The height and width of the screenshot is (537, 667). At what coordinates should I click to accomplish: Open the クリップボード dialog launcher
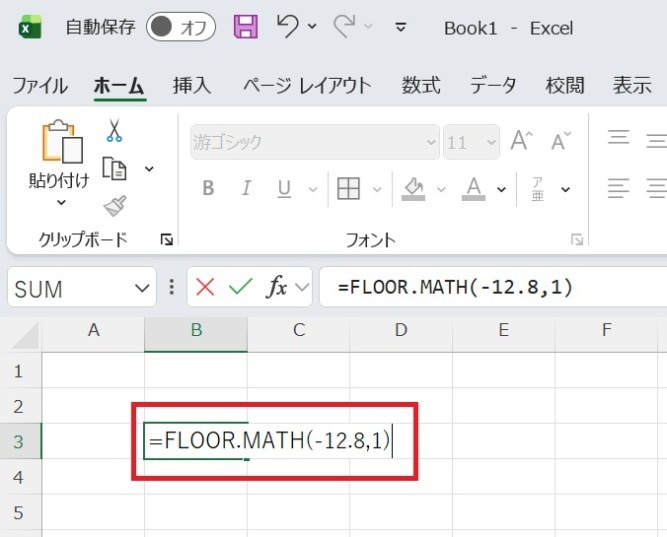tap(166, 240)
